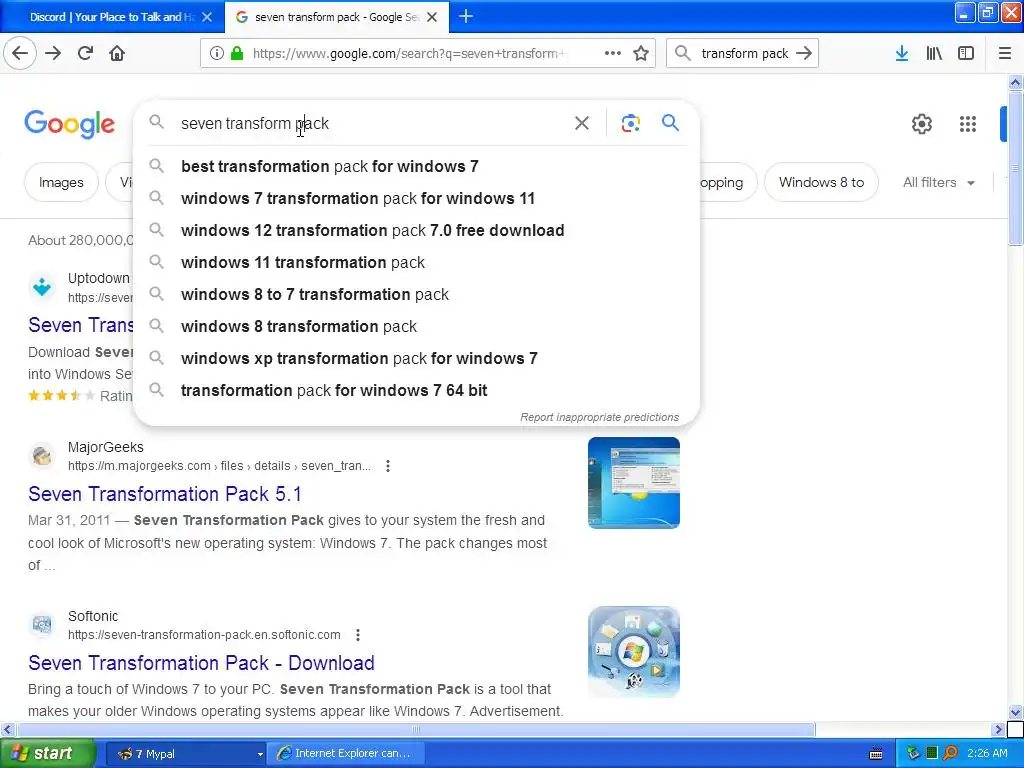Click the orange magnifier tray icon
The width and height of the screenshot is (1024, 768).
tap(951, 754)
